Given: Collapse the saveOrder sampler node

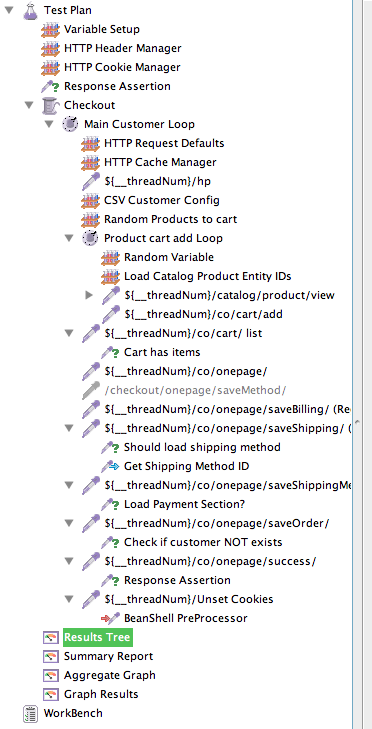Looking at the screenshot, I should (69, 524).
